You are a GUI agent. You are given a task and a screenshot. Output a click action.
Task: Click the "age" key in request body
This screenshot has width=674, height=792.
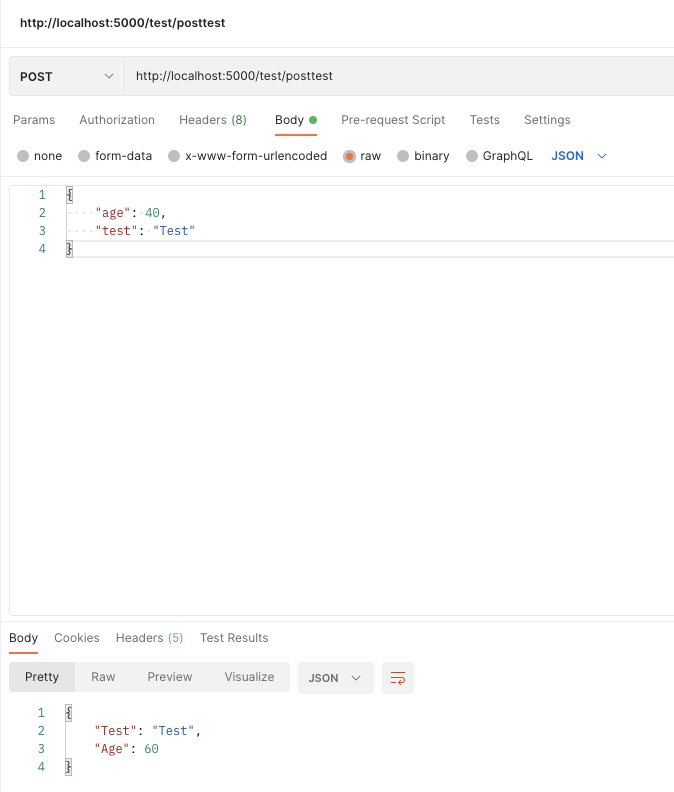click(x=113, y=213)
